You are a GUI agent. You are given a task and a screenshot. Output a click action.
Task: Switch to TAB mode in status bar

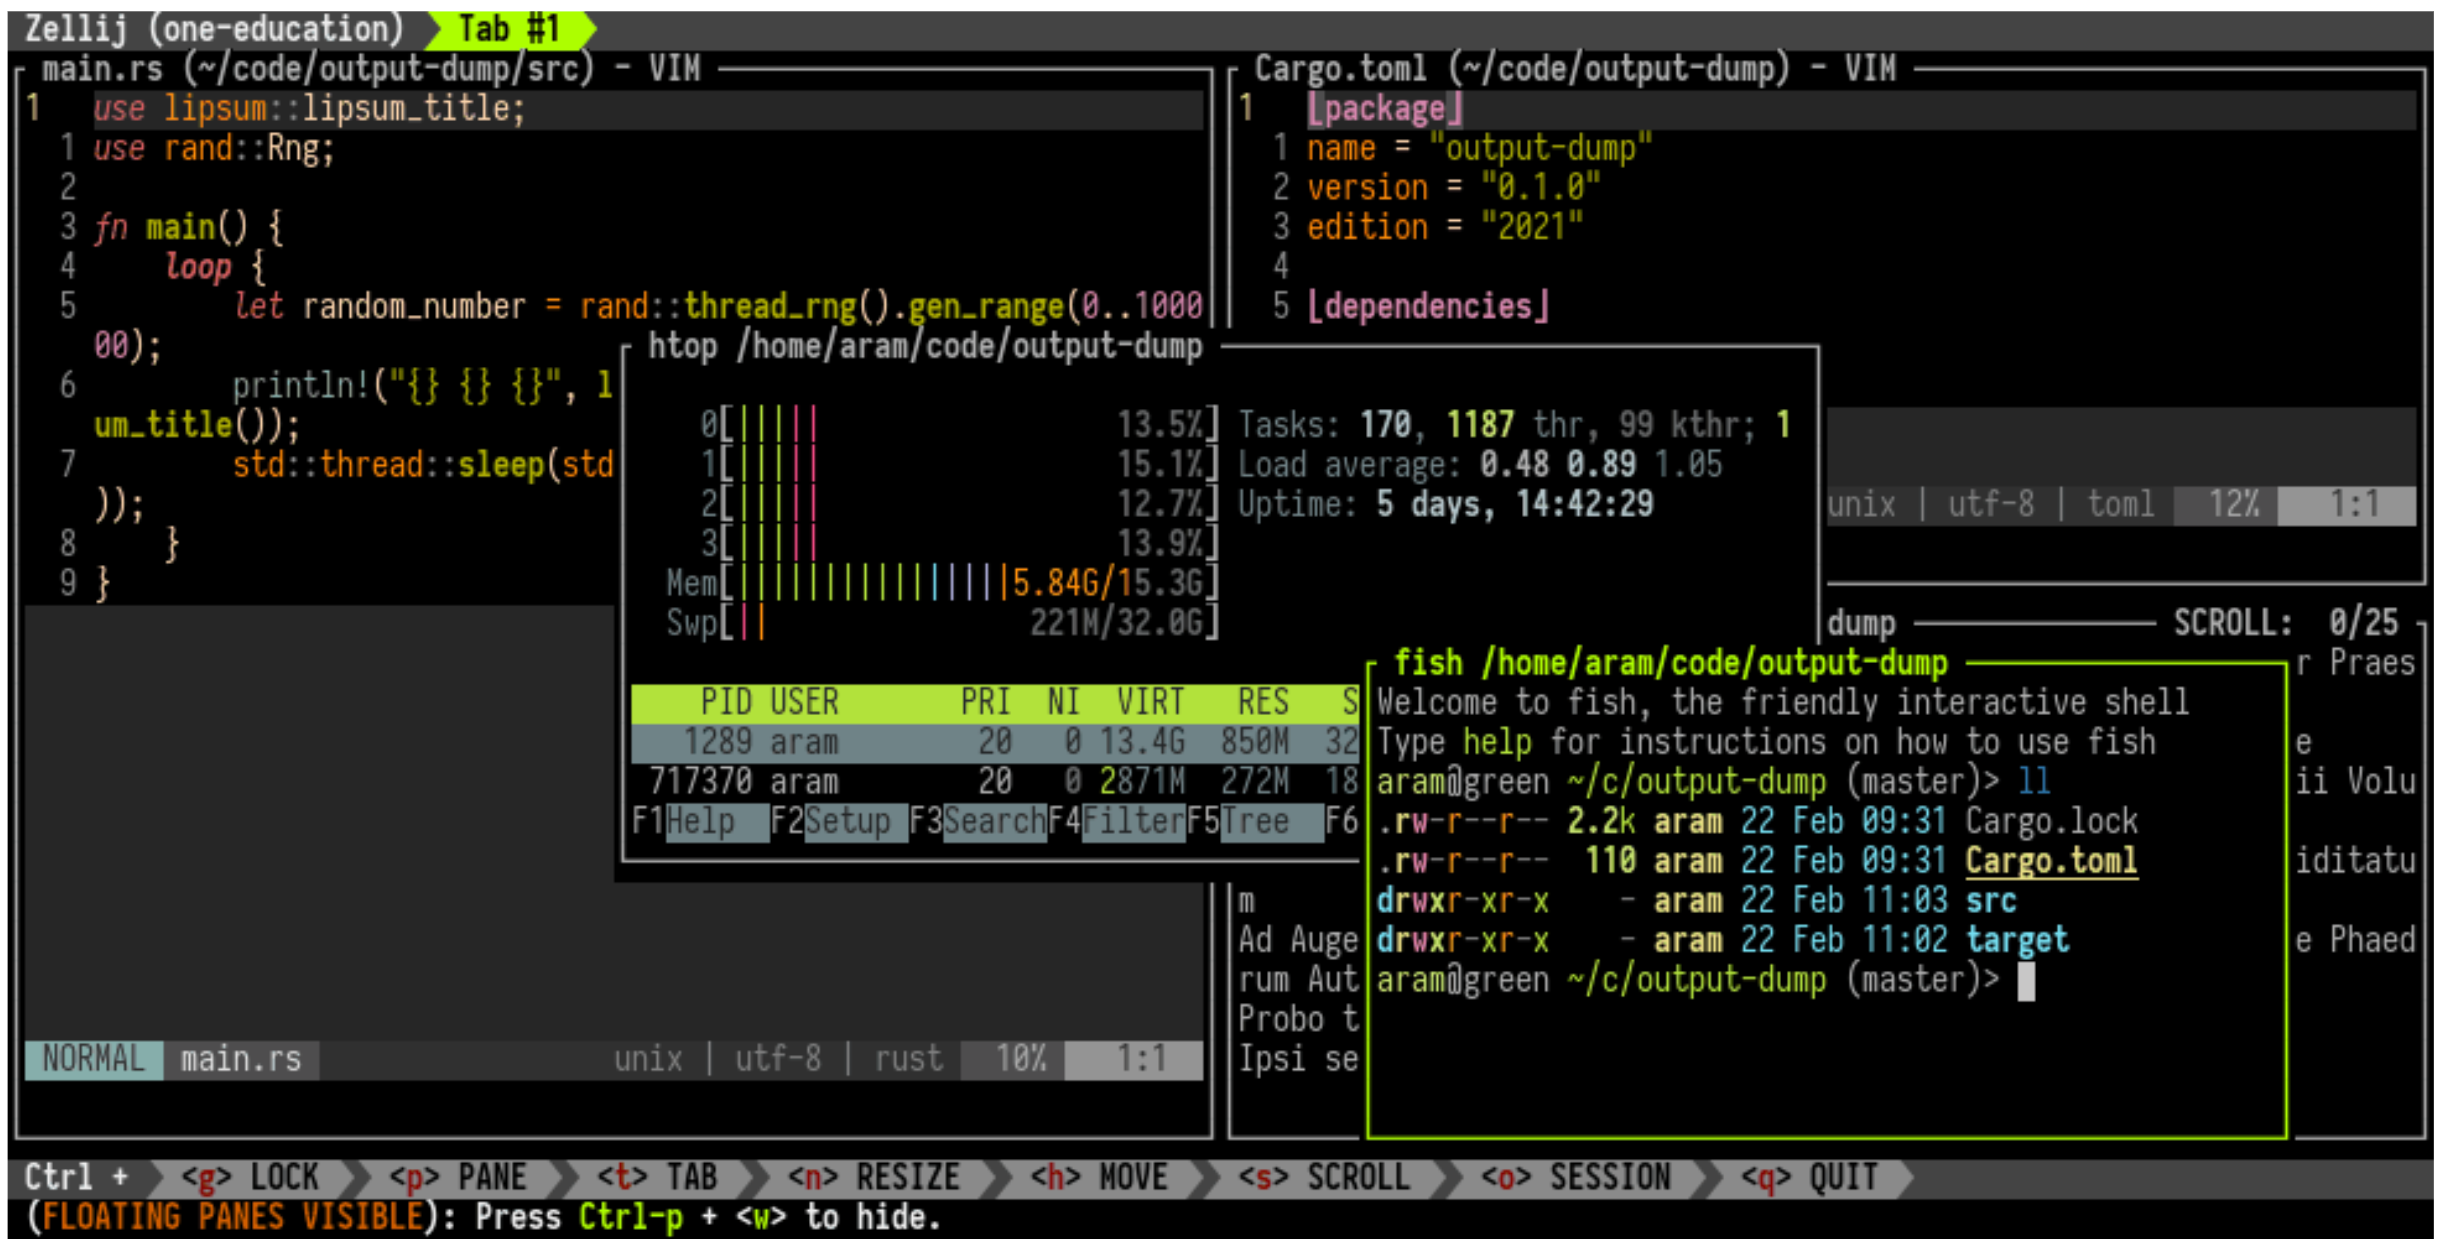click(x=657, y=1178)
